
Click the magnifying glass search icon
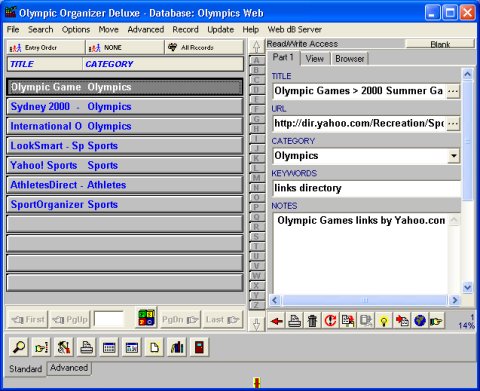[x=19, y=347]
